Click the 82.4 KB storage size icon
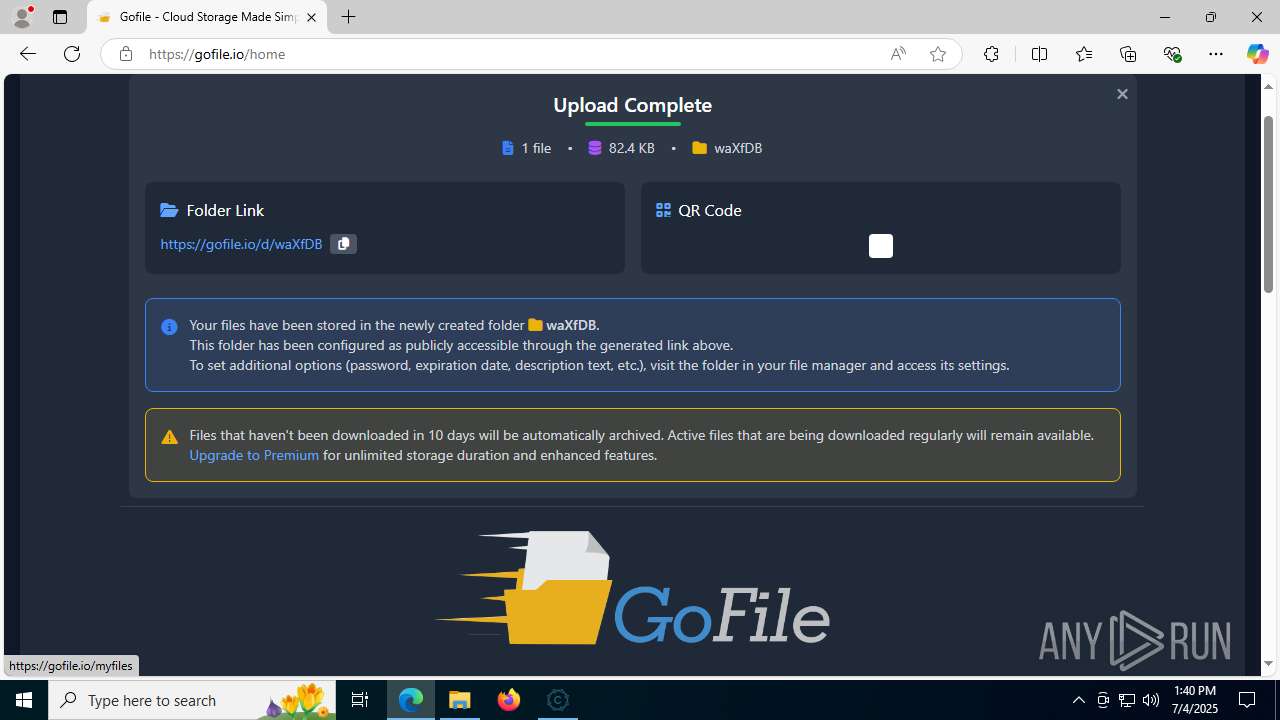 pyautogui.click(x=595, y=148)
